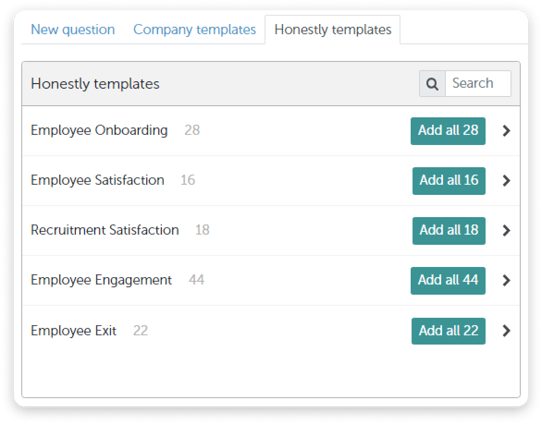Expand Employee Onboarding with its chevron
Screen dimensions: 542x424
(x=506, y=131)
